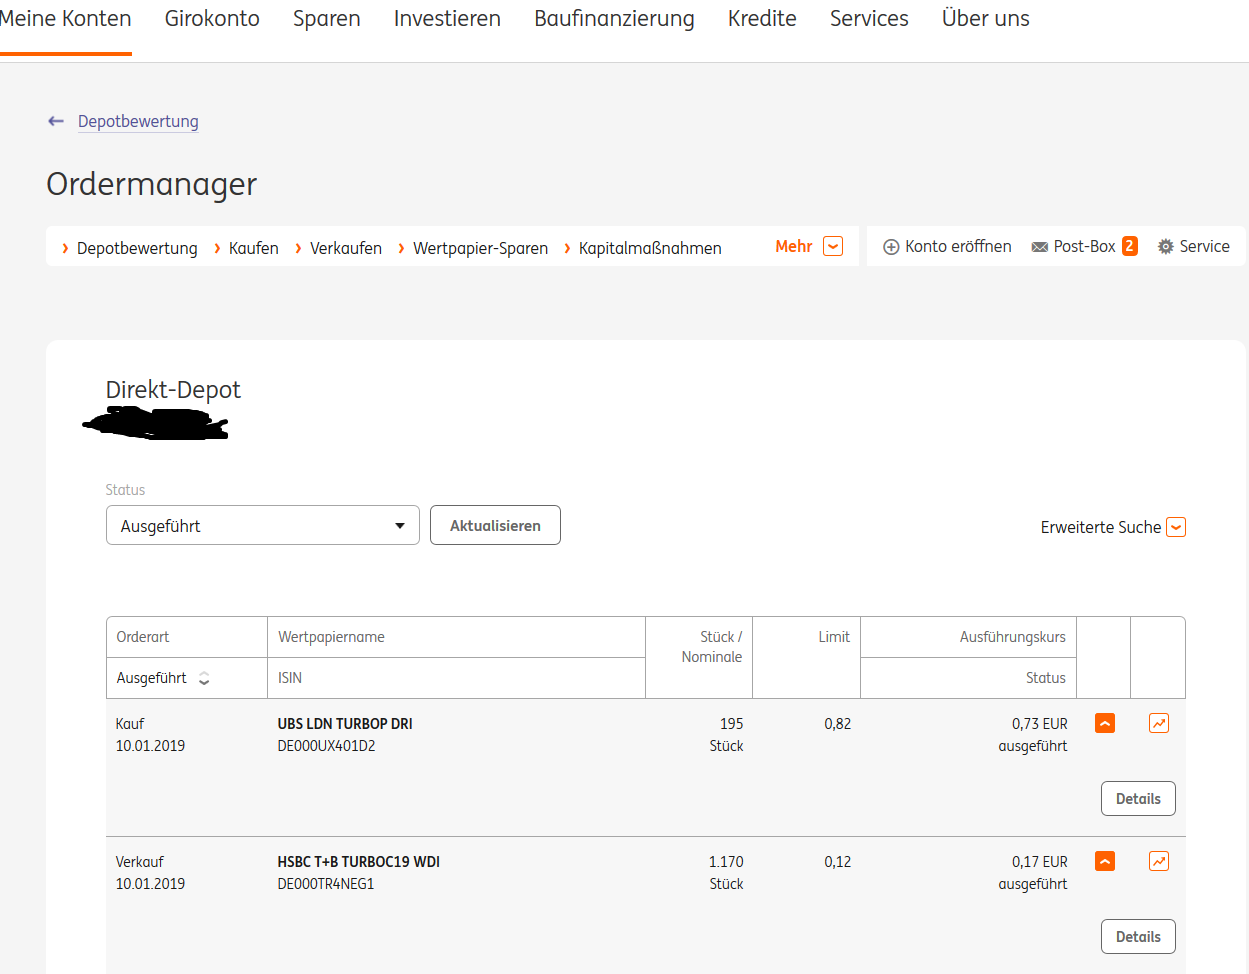Show Details for the UBS Kauf order
The width and height of the screenshot is (1249, 974).
coord(1138,799)
